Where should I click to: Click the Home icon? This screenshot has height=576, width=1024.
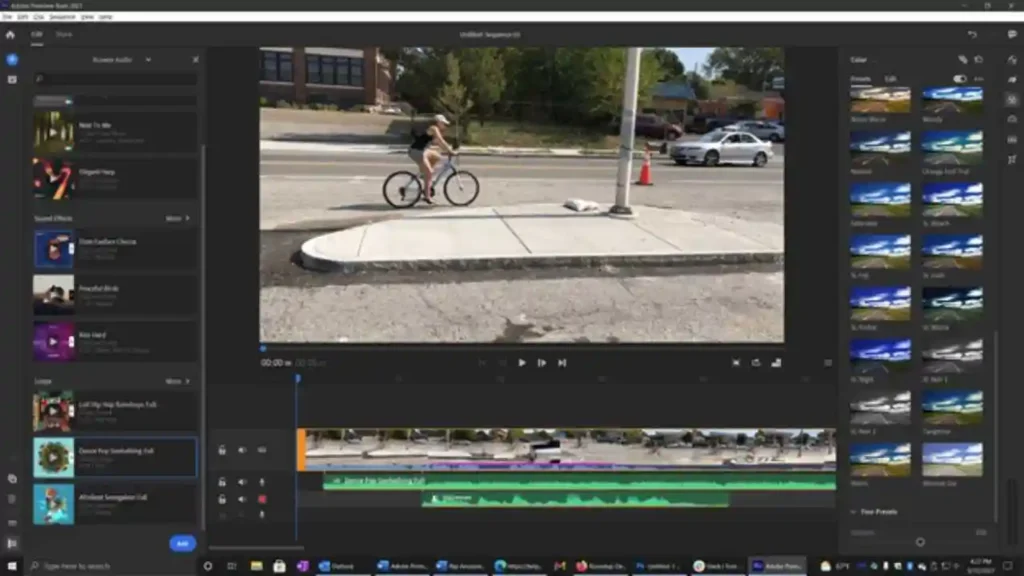(x=10, y=35)
